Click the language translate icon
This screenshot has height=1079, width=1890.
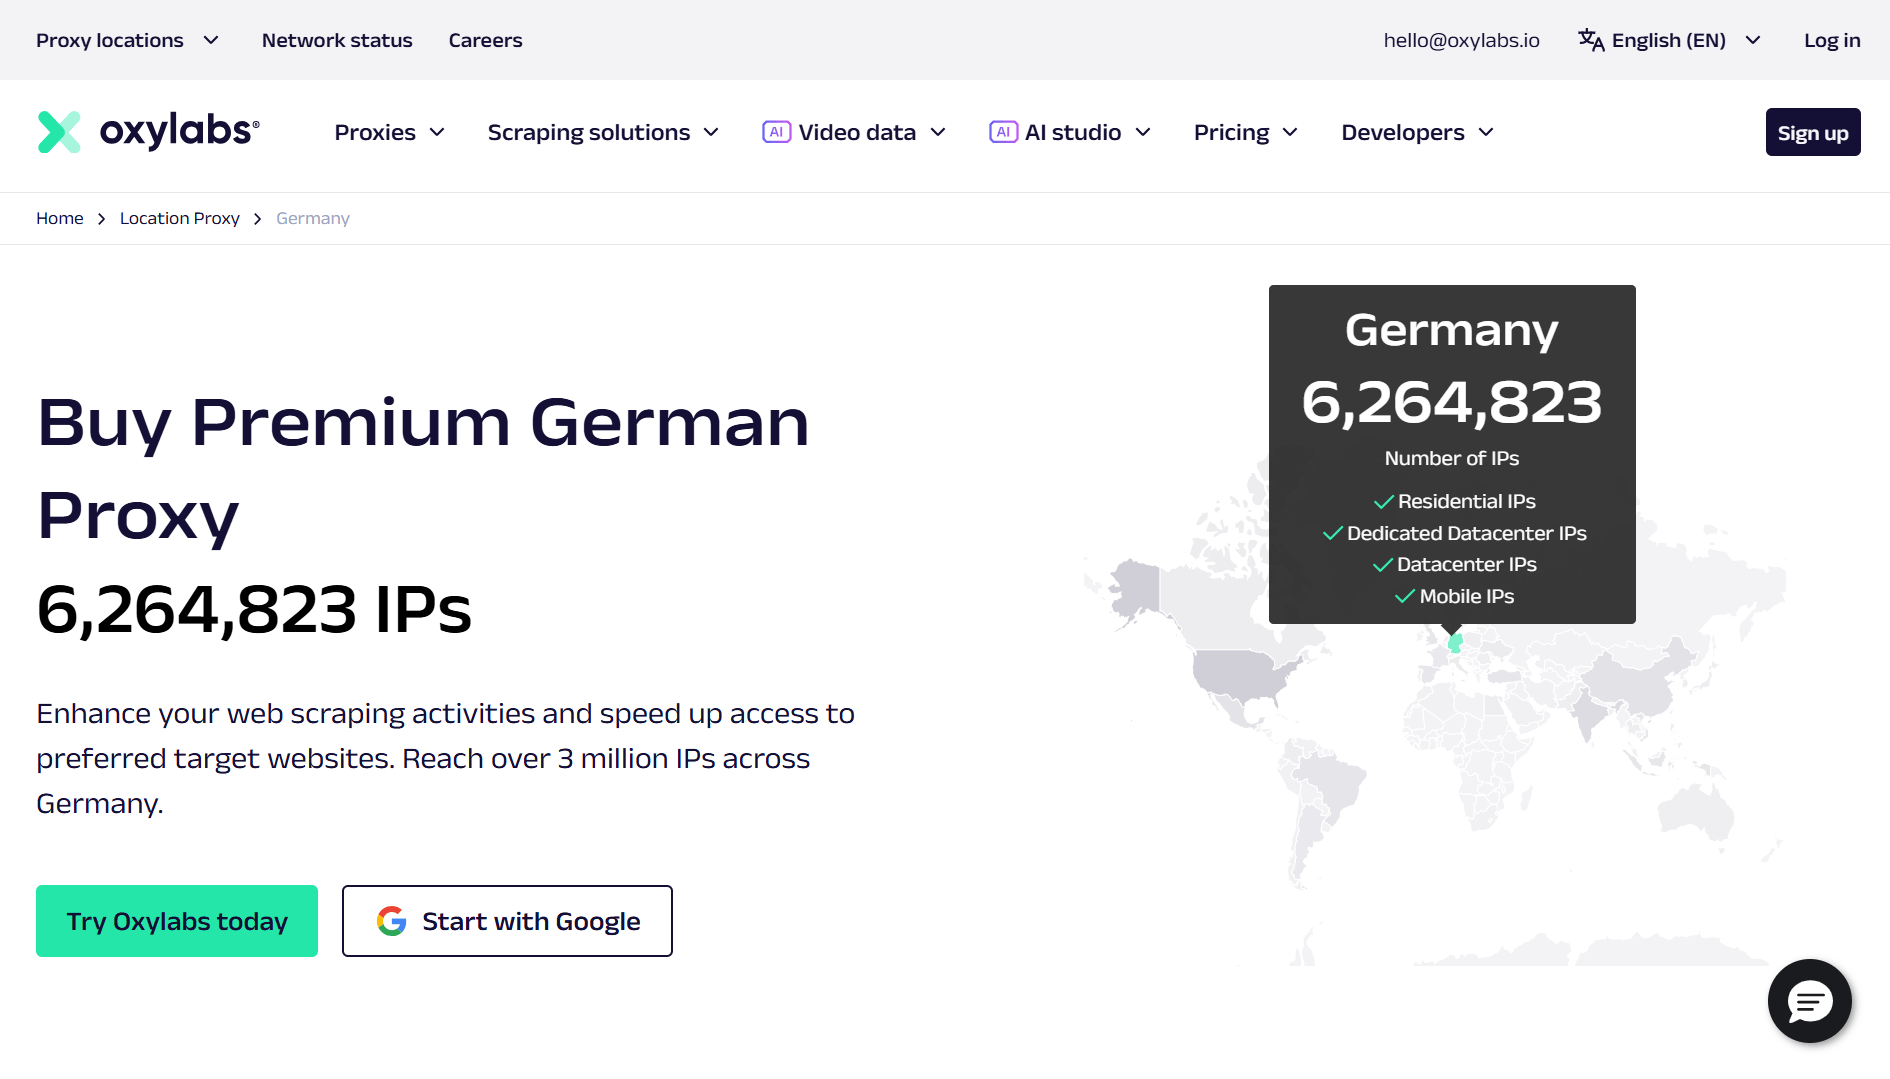pyautogui.click(x=1591, y=40)
